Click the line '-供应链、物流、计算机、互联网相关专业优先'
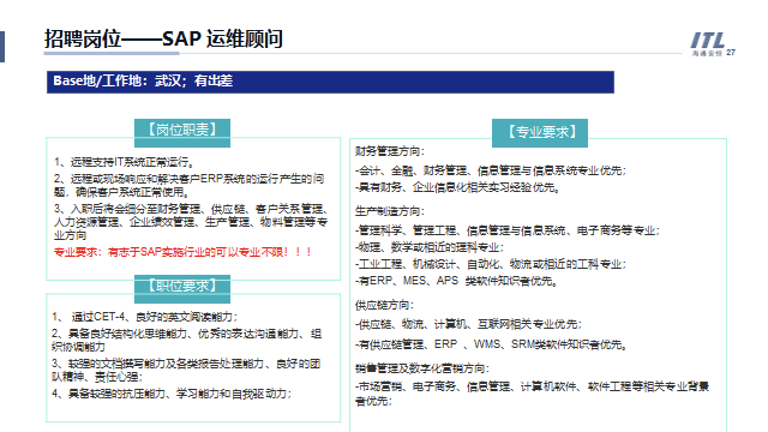This screenshot has height=432, width=768. tap(468, 324)
